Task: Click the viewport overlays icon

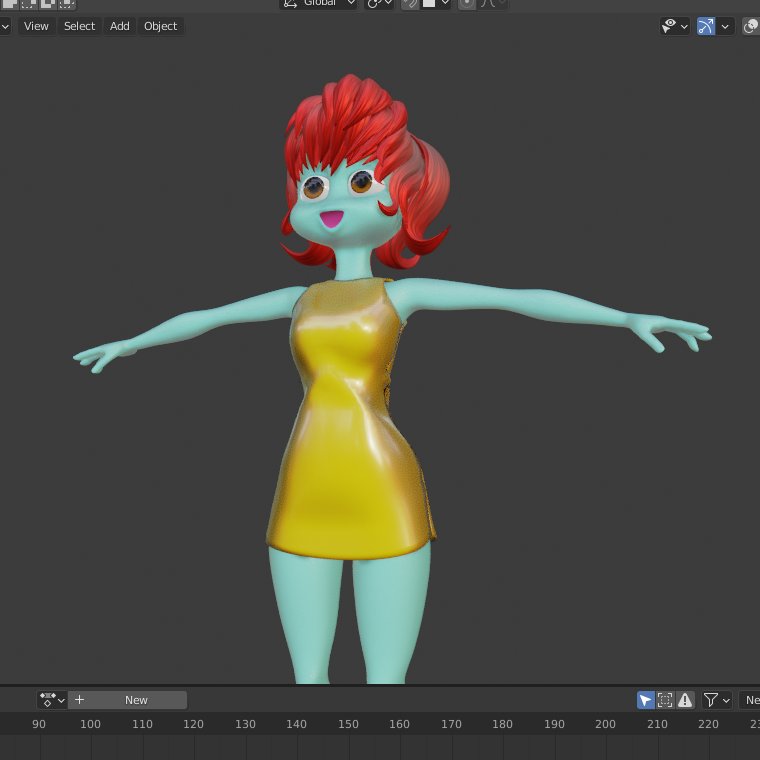Action: tap(751, 26)
